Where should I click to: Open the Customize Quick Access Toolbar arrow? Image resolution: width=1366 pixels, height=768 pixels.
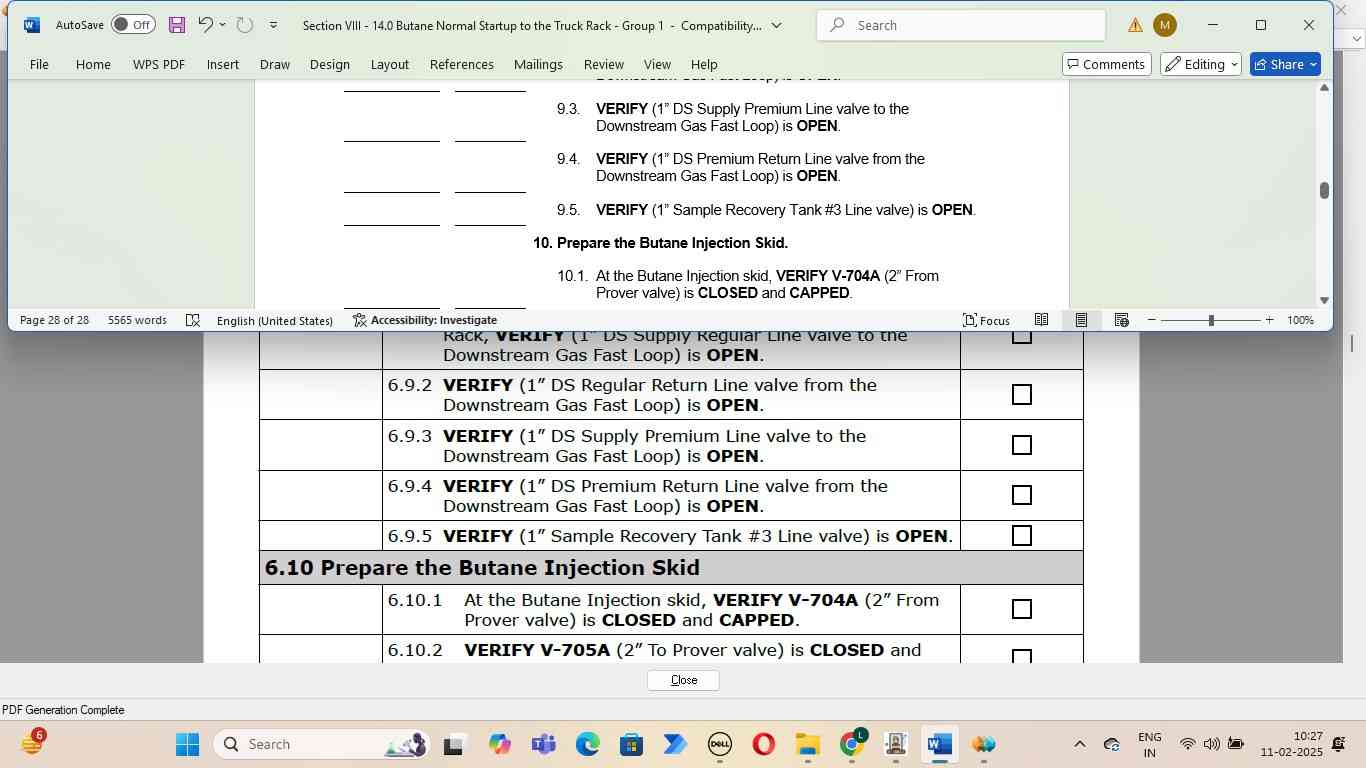tap(273, 25)
